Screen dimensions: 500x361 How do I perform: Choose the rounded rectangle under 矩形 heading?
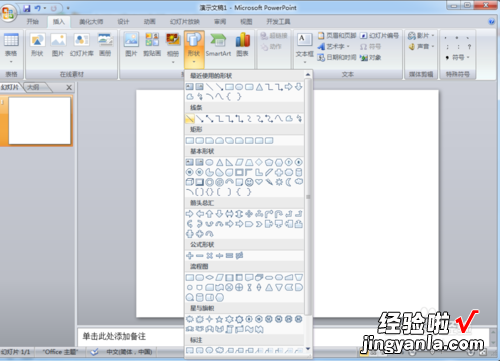point(199,140)
